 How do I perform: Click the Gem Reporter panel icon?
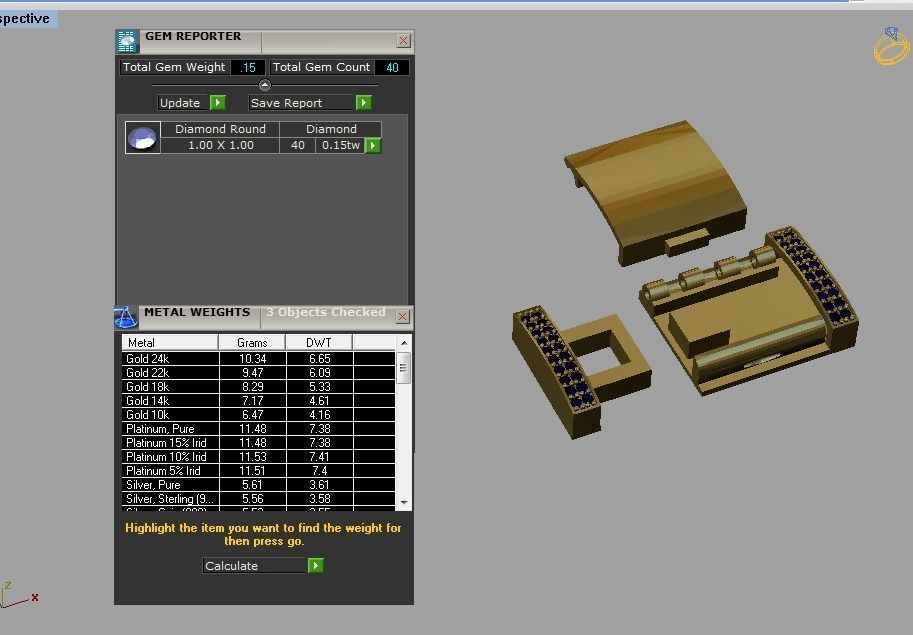click(x=127, y=41)
